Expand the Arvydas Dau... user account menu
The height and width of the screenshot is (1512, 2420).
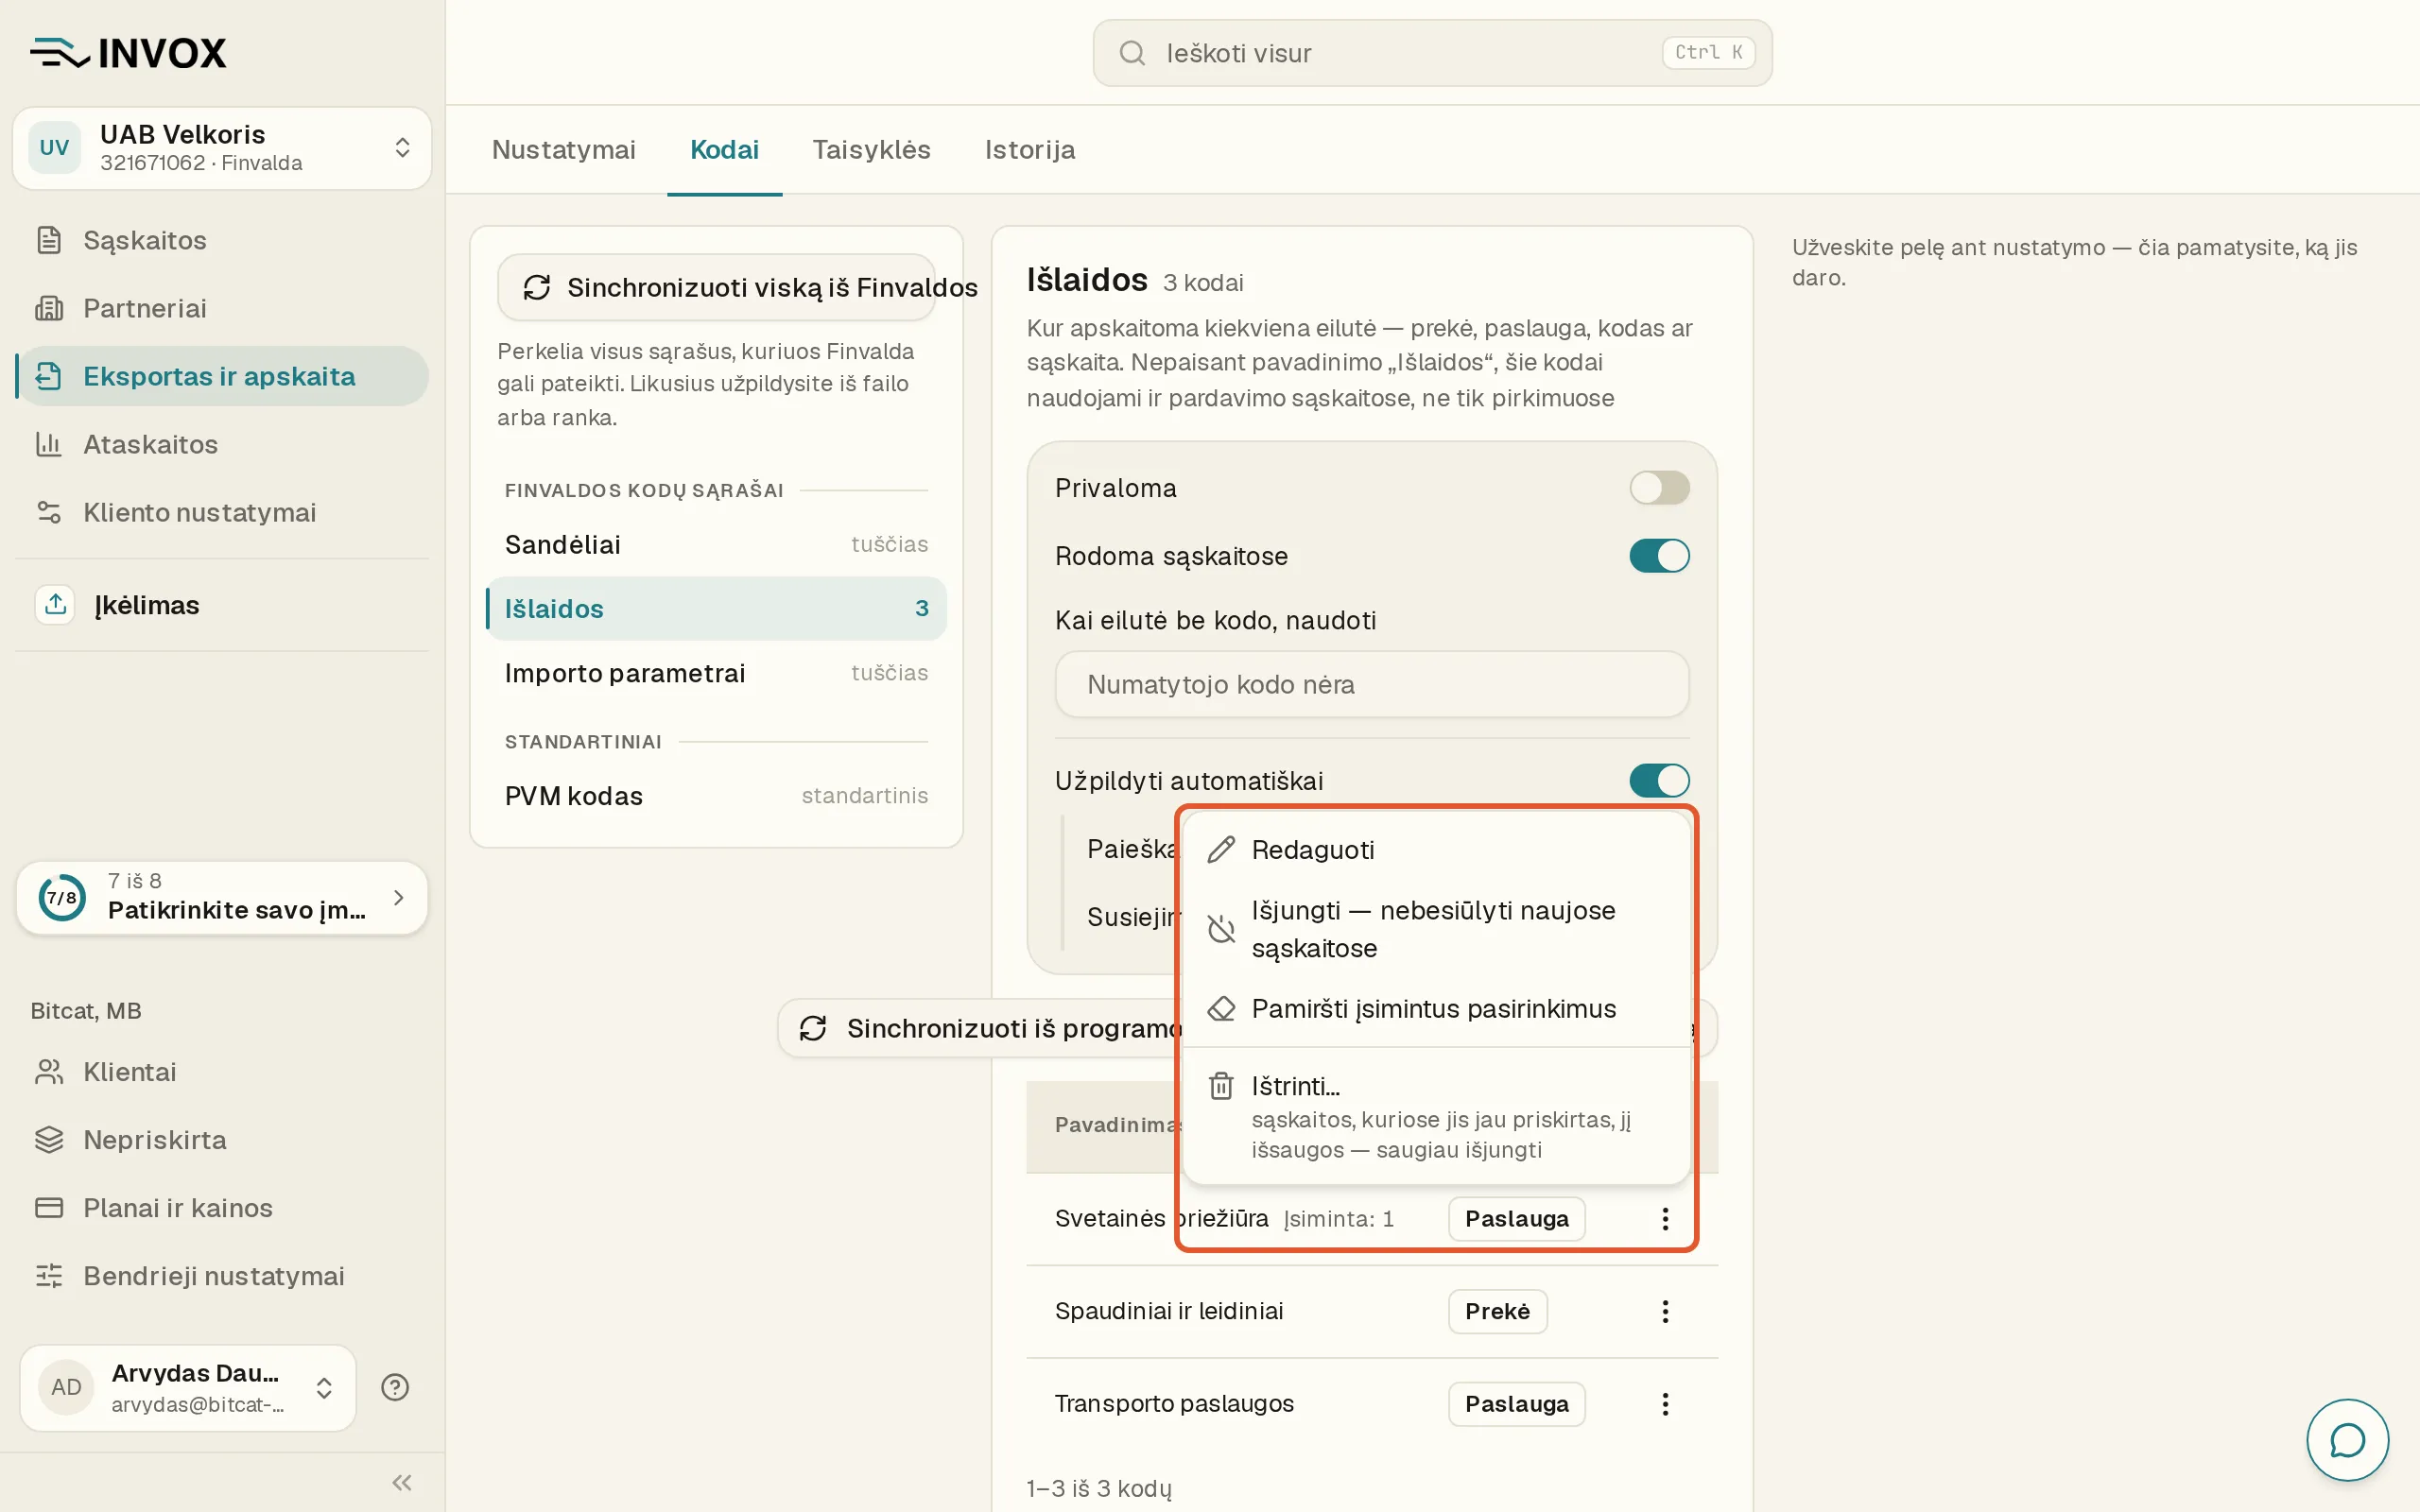coord(188,1387)
